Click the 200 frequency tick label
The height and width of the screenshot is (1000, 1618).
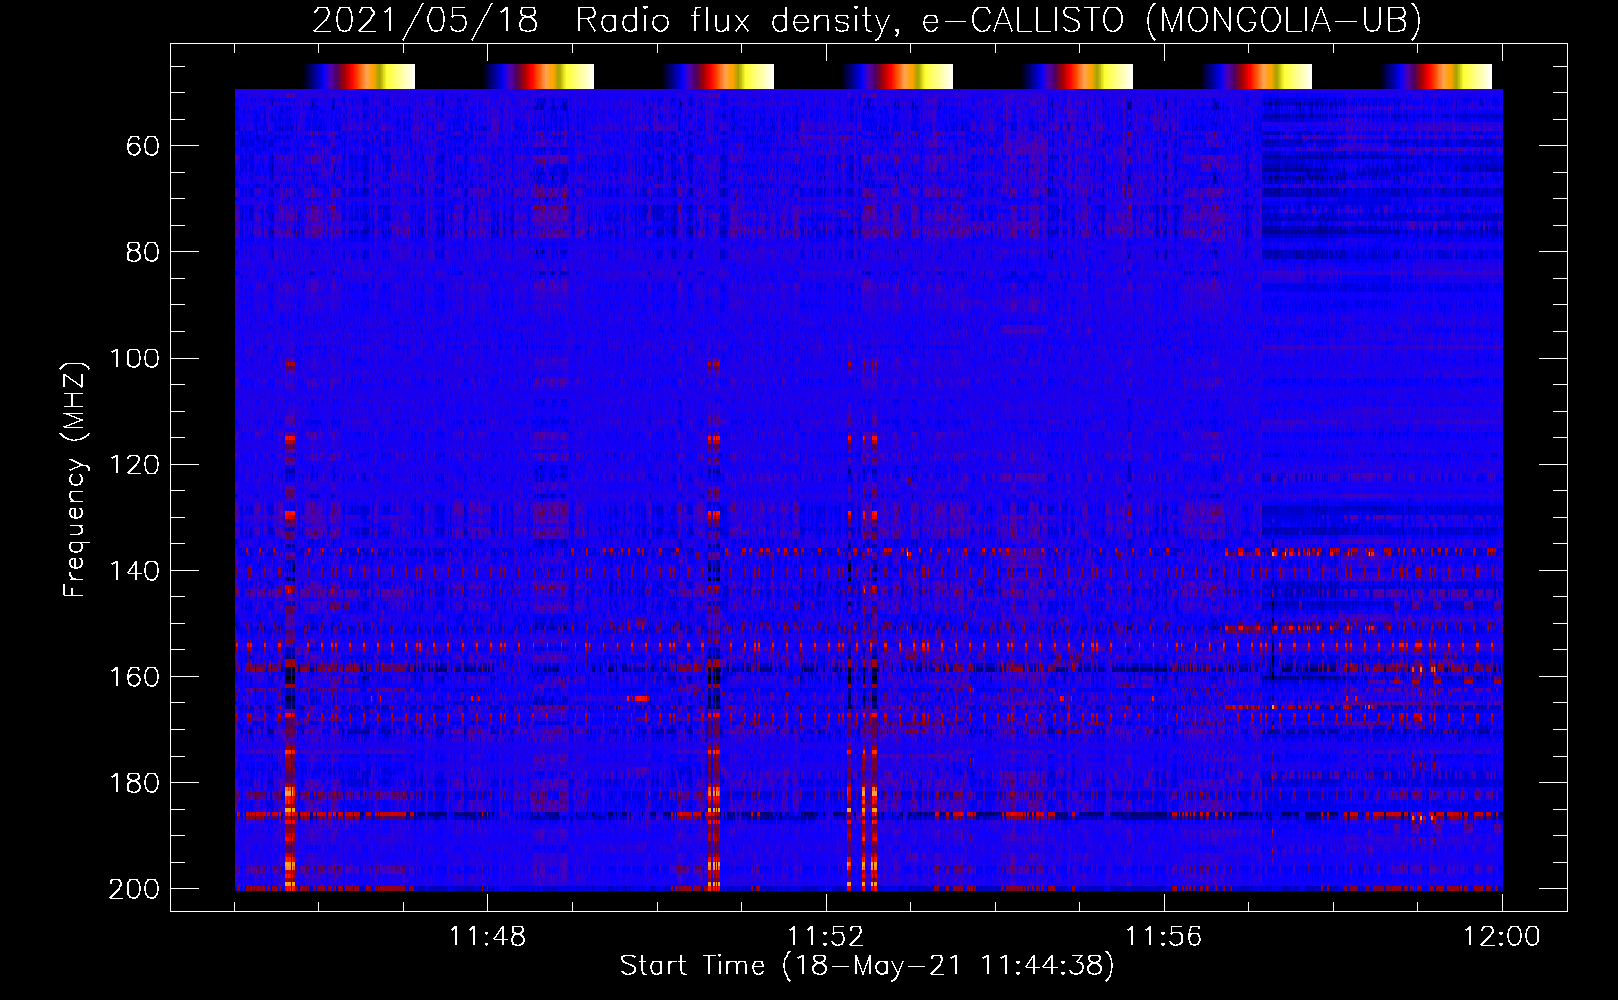[x=134, y=888]
